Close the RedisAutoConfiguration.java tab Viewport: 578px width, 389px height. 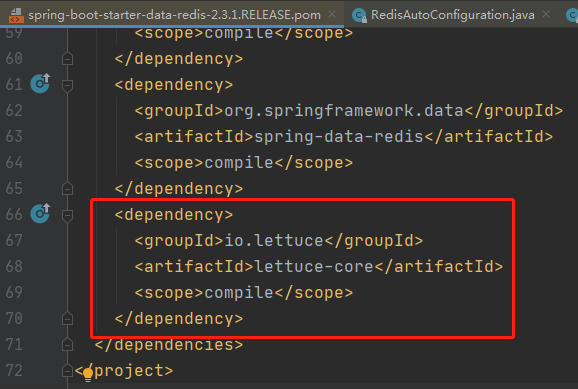point(546,14)
